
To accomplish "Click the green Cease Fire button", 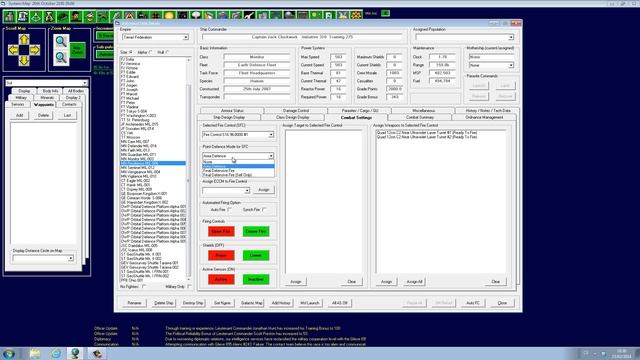I will pyautogui.click(x=256, y=231).
